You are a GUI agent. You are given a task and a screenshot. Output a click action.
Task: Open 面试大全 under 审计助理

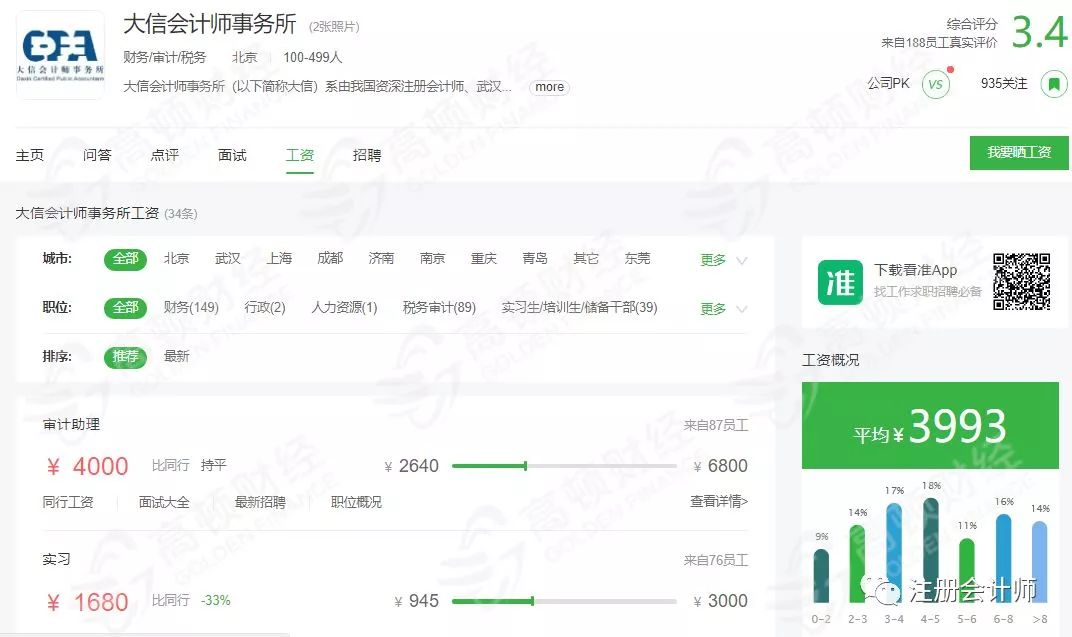click(x=164, y=502)
